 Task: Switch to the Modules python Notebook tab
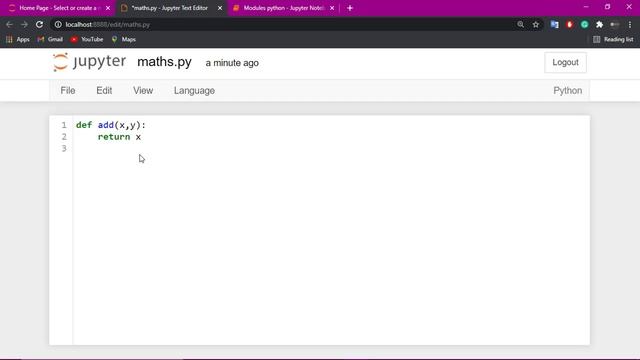coord(283,8)
